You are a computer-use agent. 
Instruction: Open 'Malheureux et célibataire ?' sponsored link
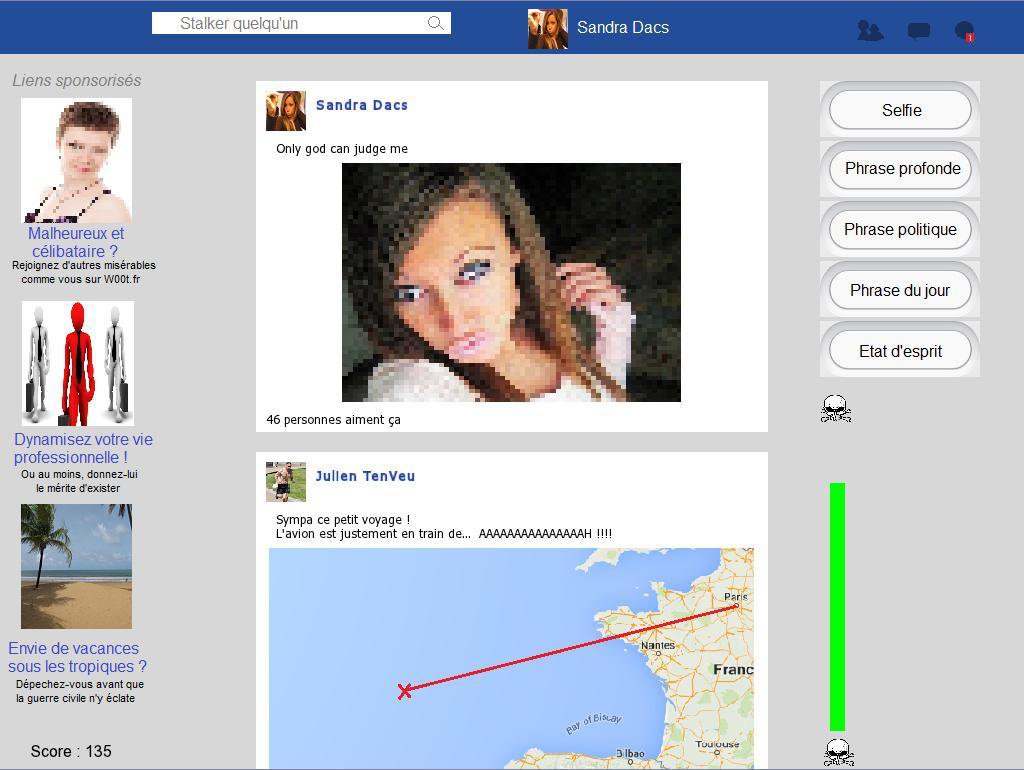(x=76, y=242)
